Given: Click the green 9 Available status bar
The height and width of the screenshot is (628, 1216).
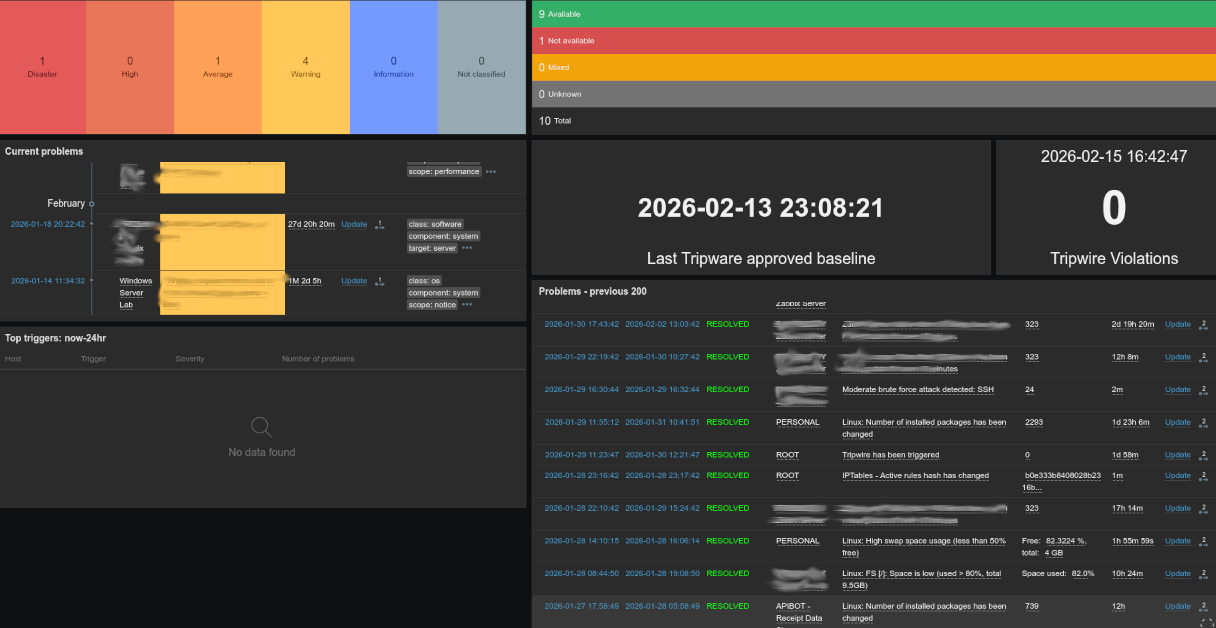Looking at the screenshot, I should [x=870, y=14].
